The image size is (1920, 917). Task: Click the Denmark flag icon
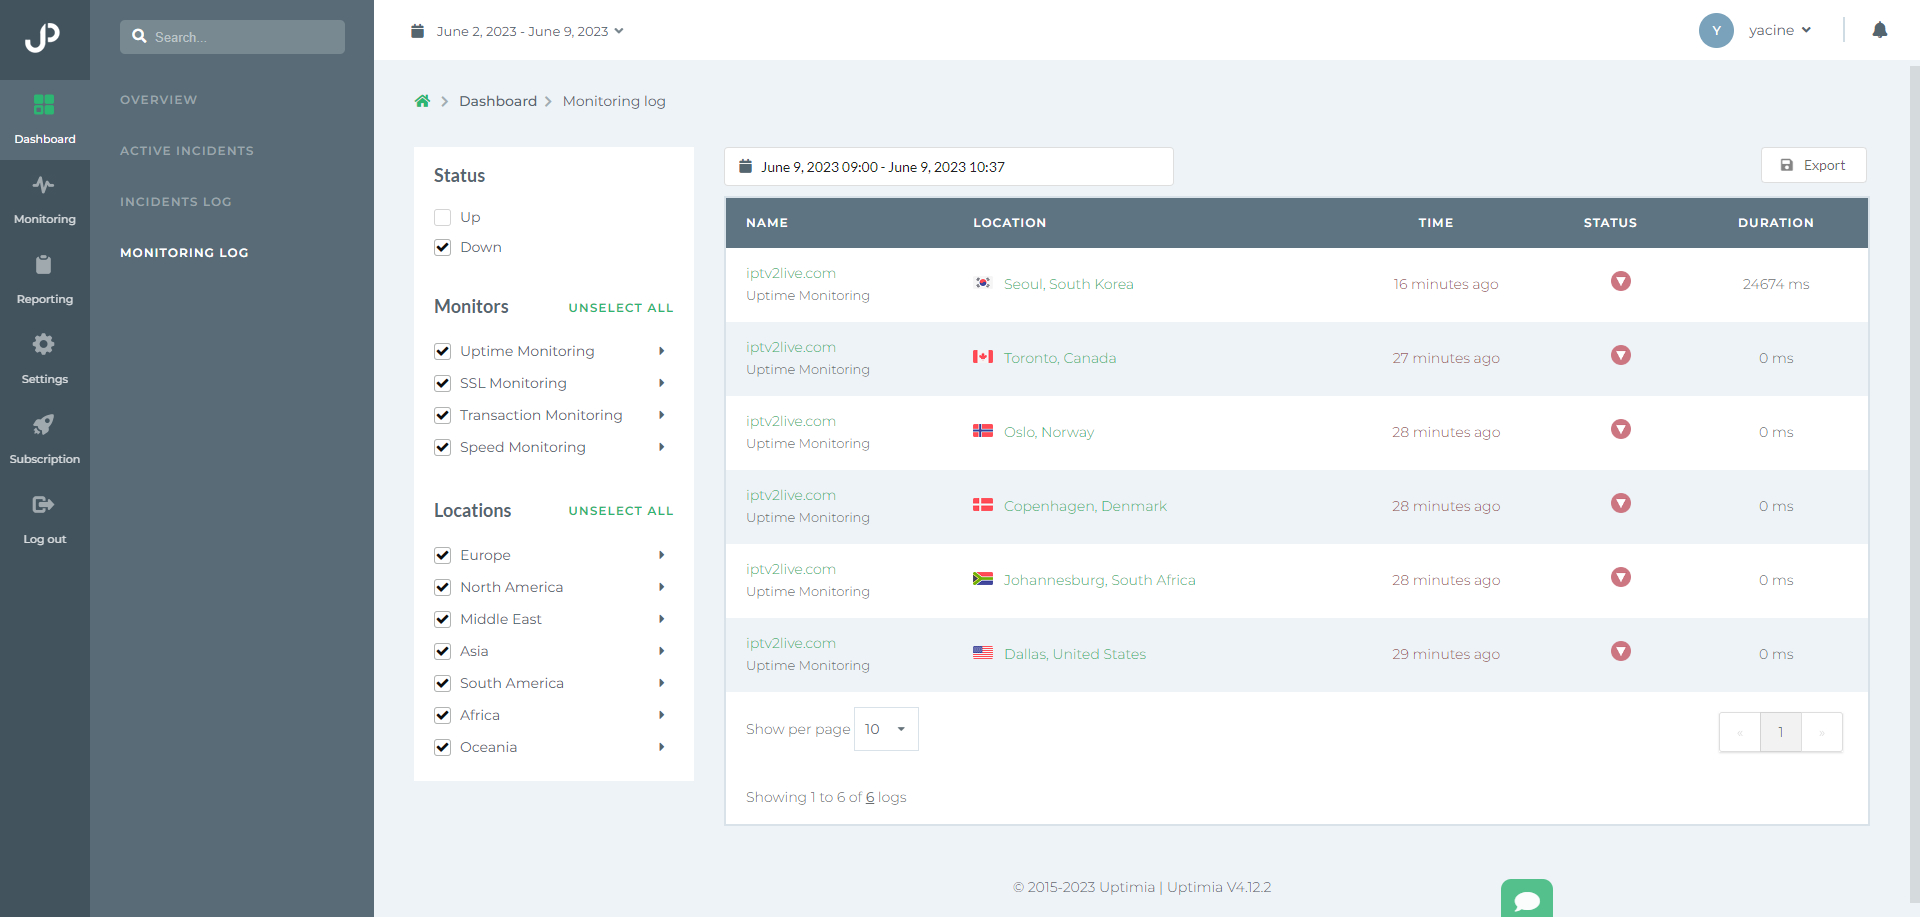983,505
